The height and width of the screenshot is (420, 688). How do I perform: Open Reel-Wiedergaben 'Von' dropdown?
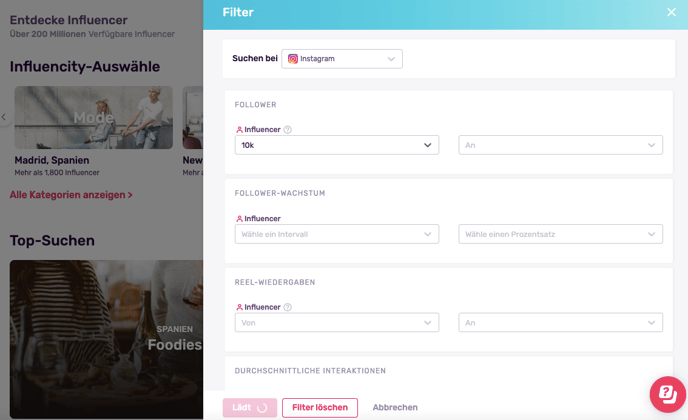point(337,323)
